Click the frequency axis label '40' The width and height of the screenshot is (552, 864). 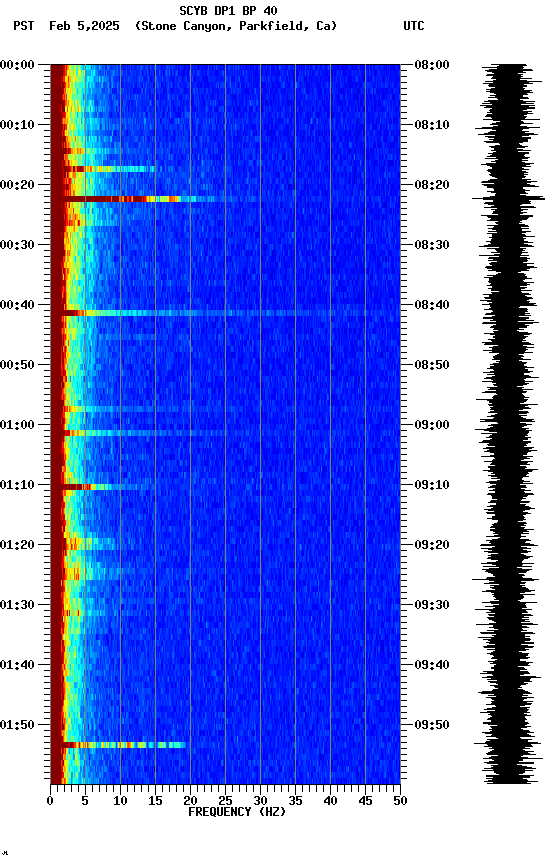[x=330, y=801]
